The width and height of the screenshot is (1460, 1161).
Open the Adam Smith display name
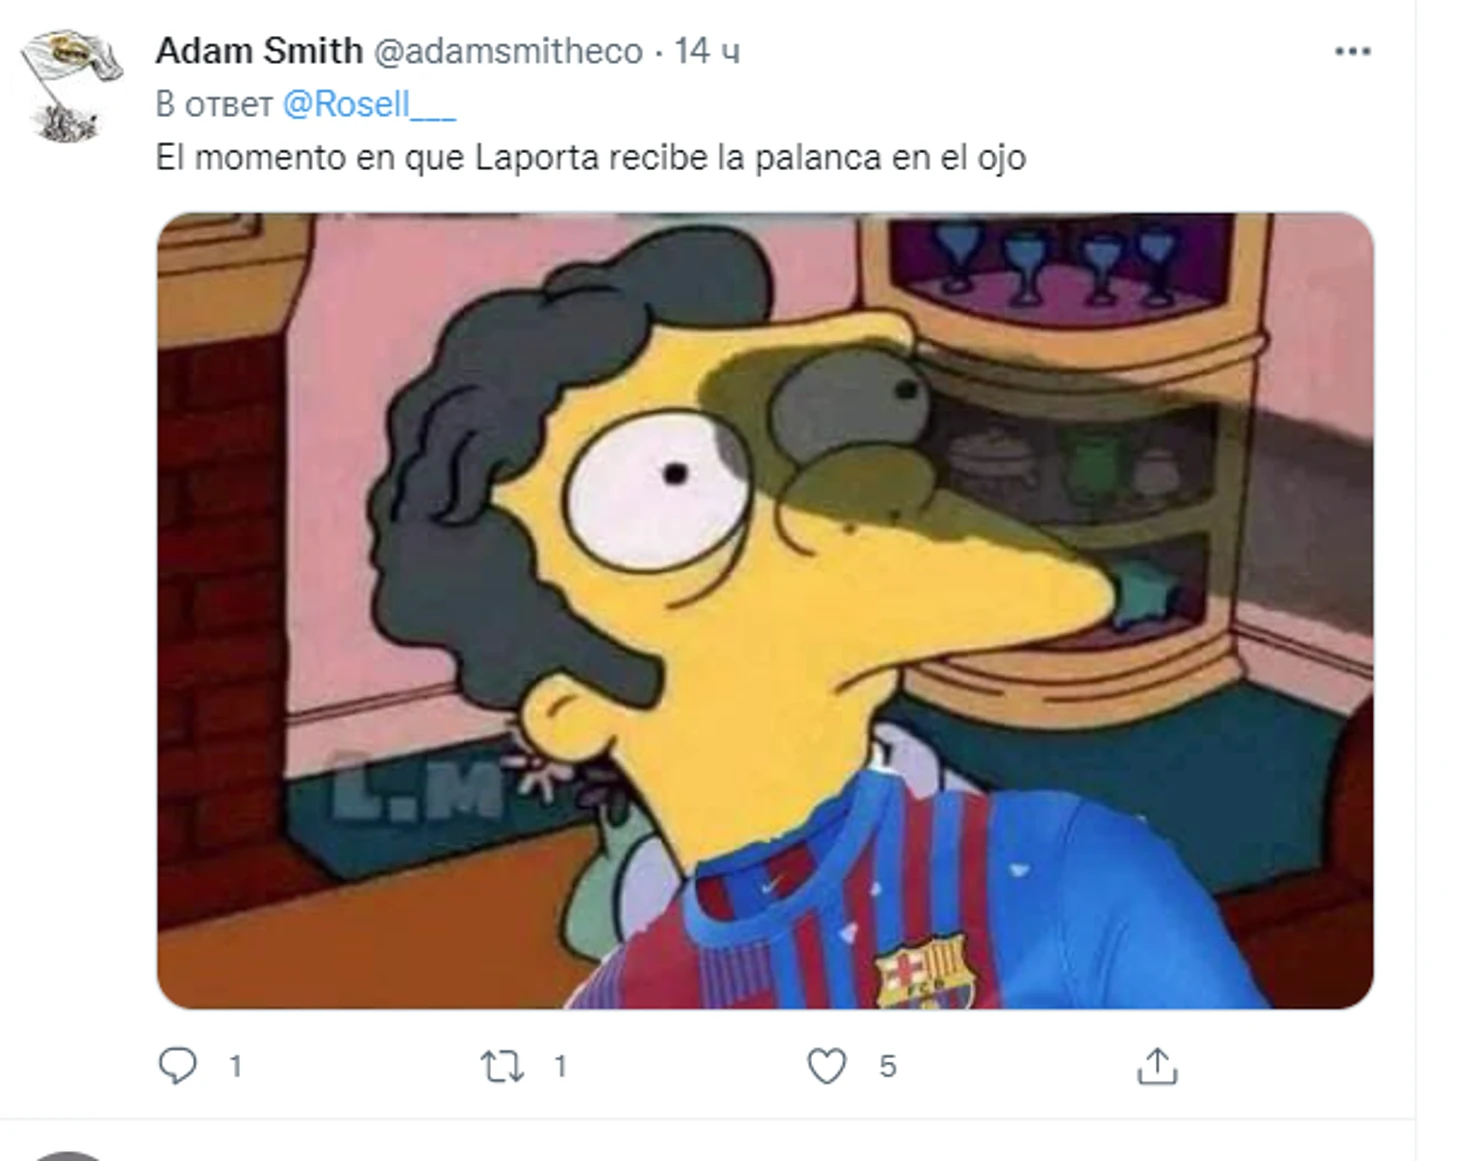coord(259,50)
